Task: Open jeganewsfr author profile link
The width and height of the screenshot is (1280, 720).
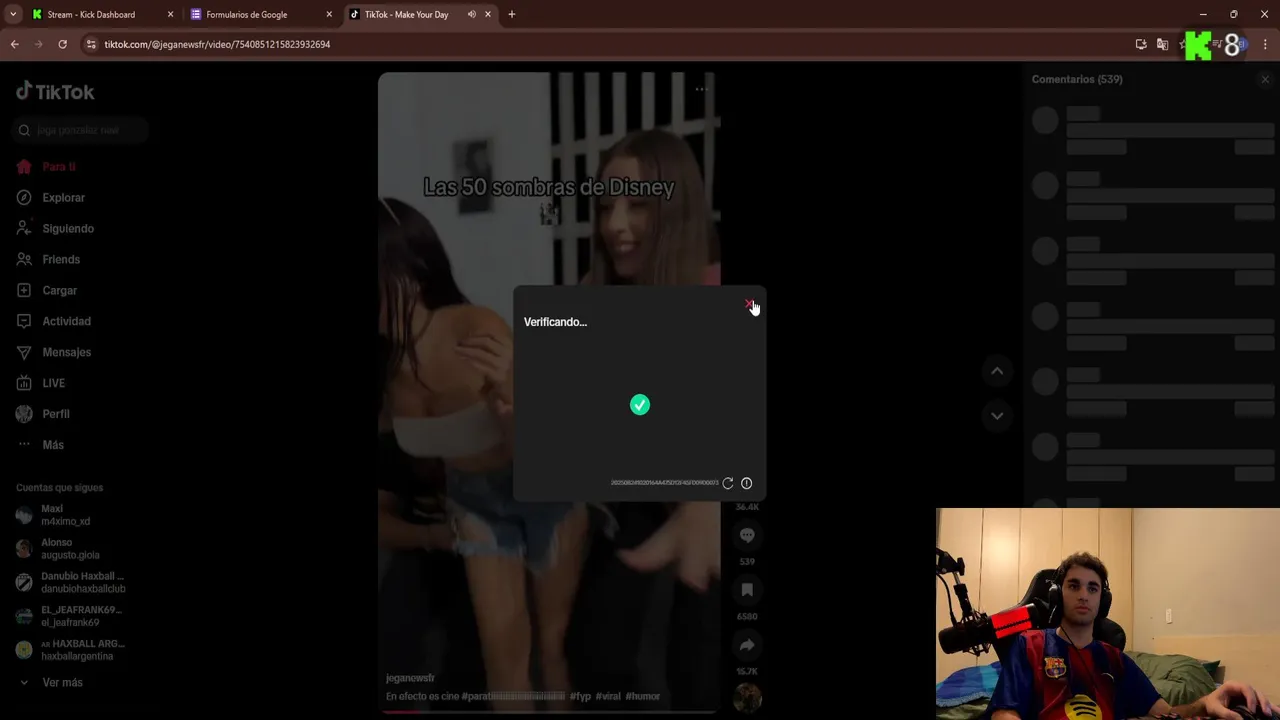Action: (410, 678)
